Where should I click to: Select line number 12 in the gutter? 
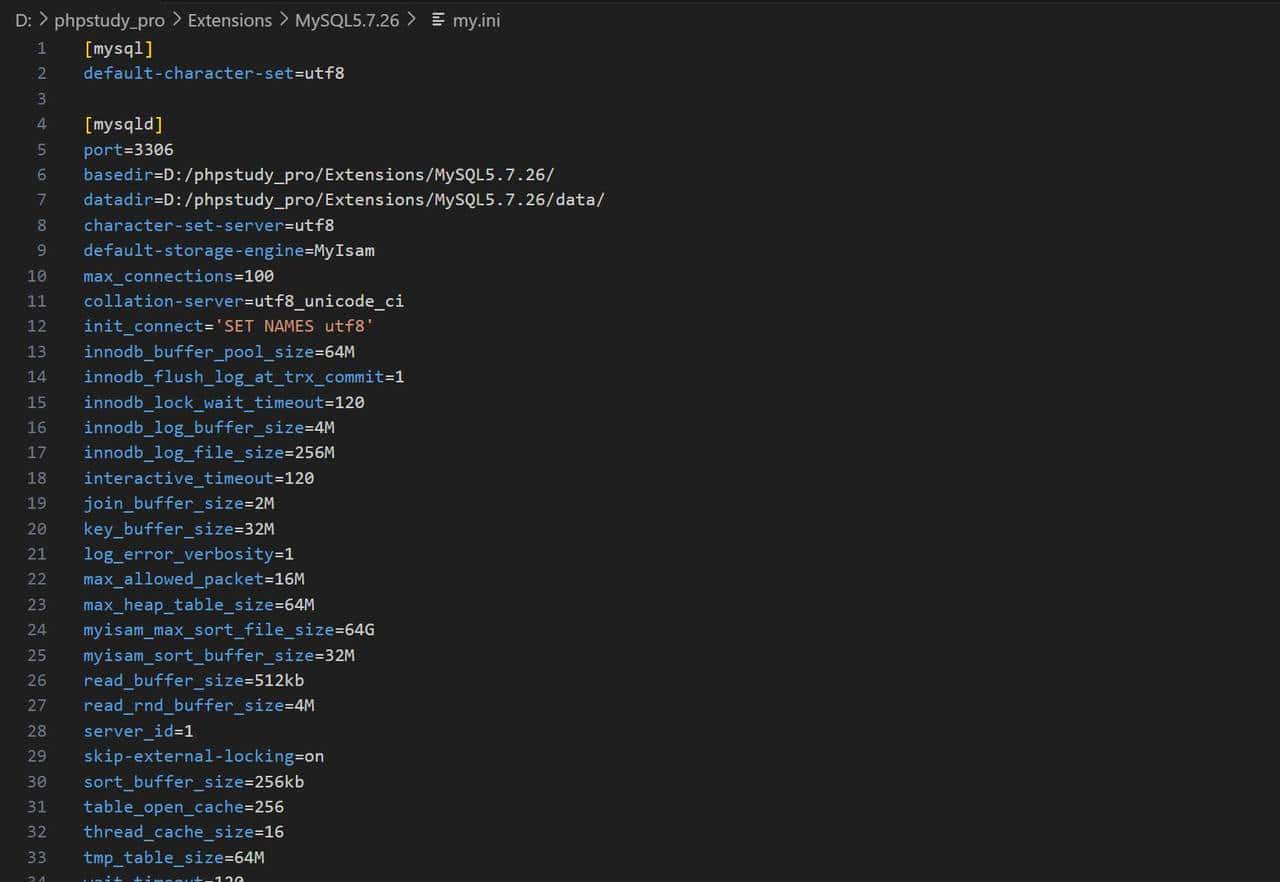click(37, 326)
